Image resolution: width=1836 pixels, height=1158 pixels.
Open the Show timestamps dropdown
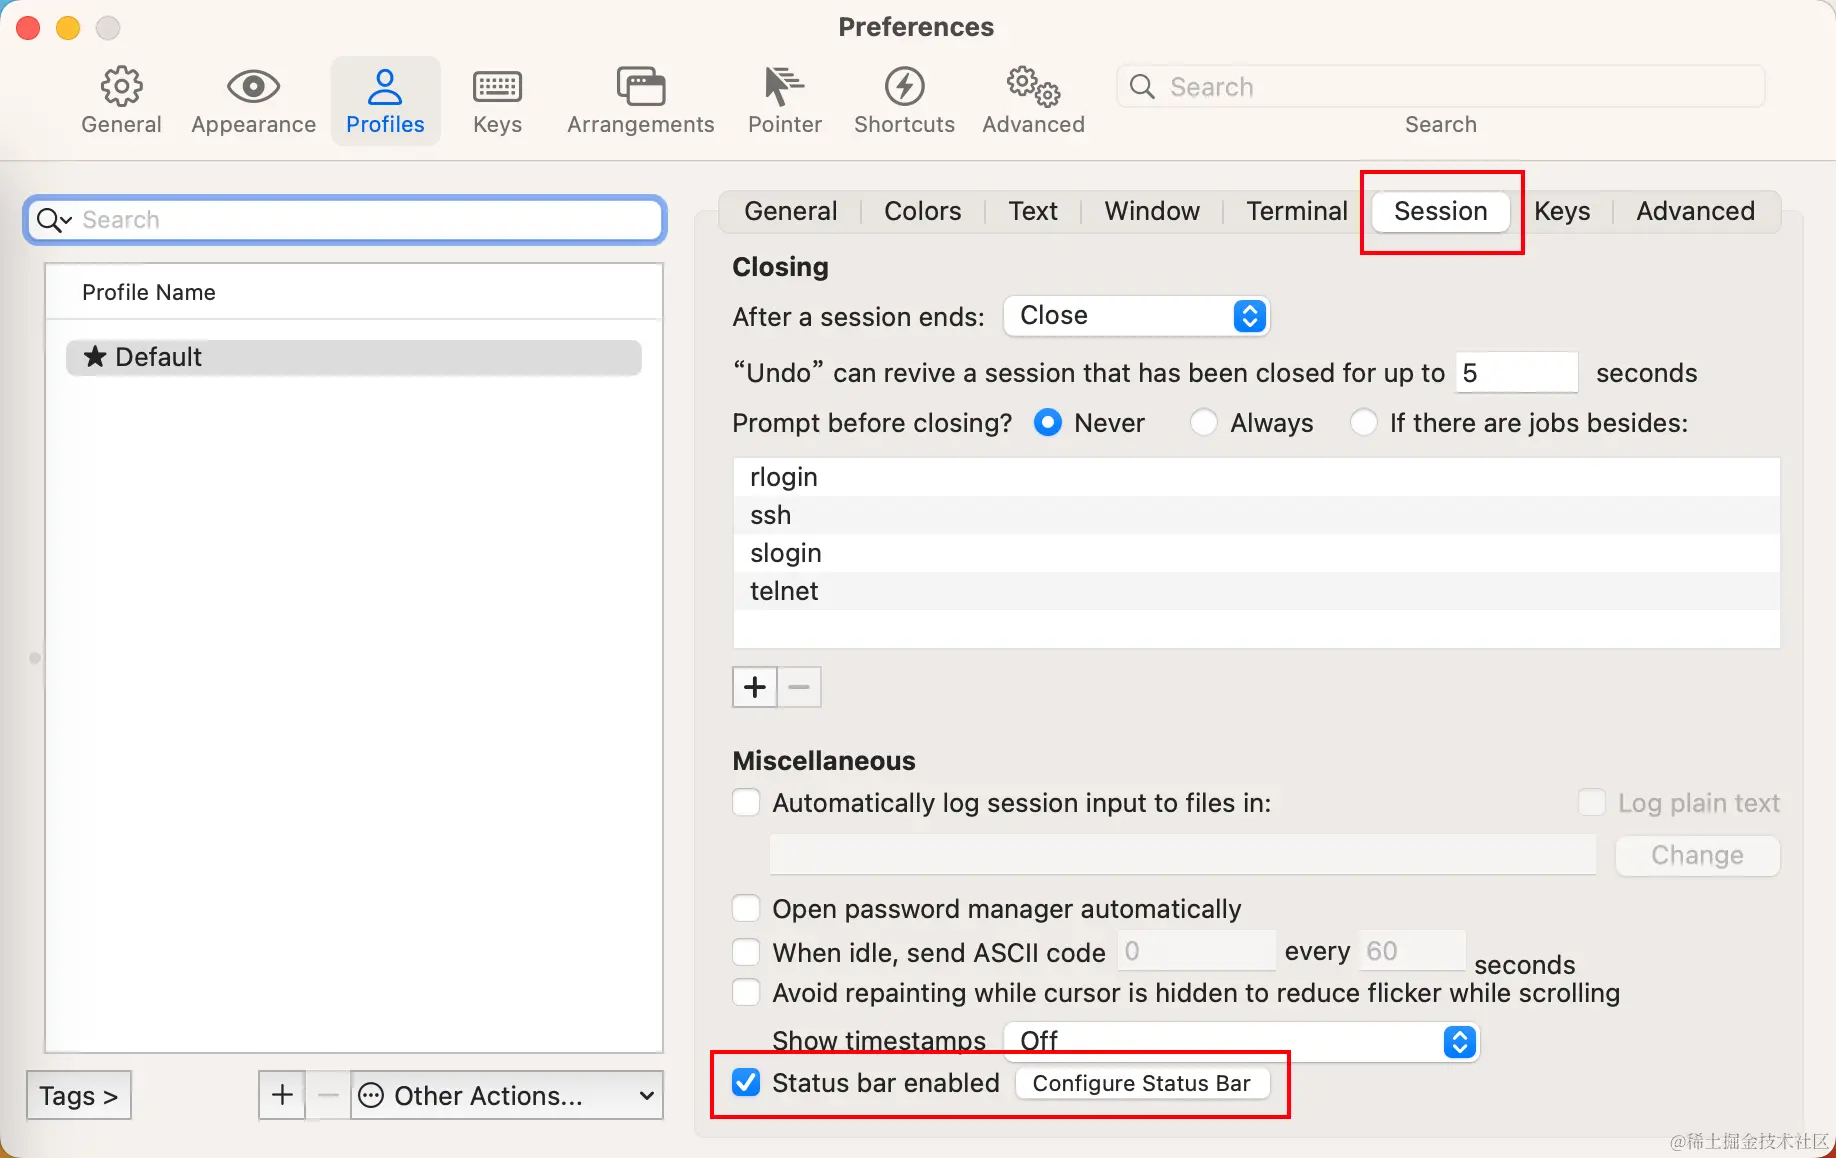coord(1241,1041)
